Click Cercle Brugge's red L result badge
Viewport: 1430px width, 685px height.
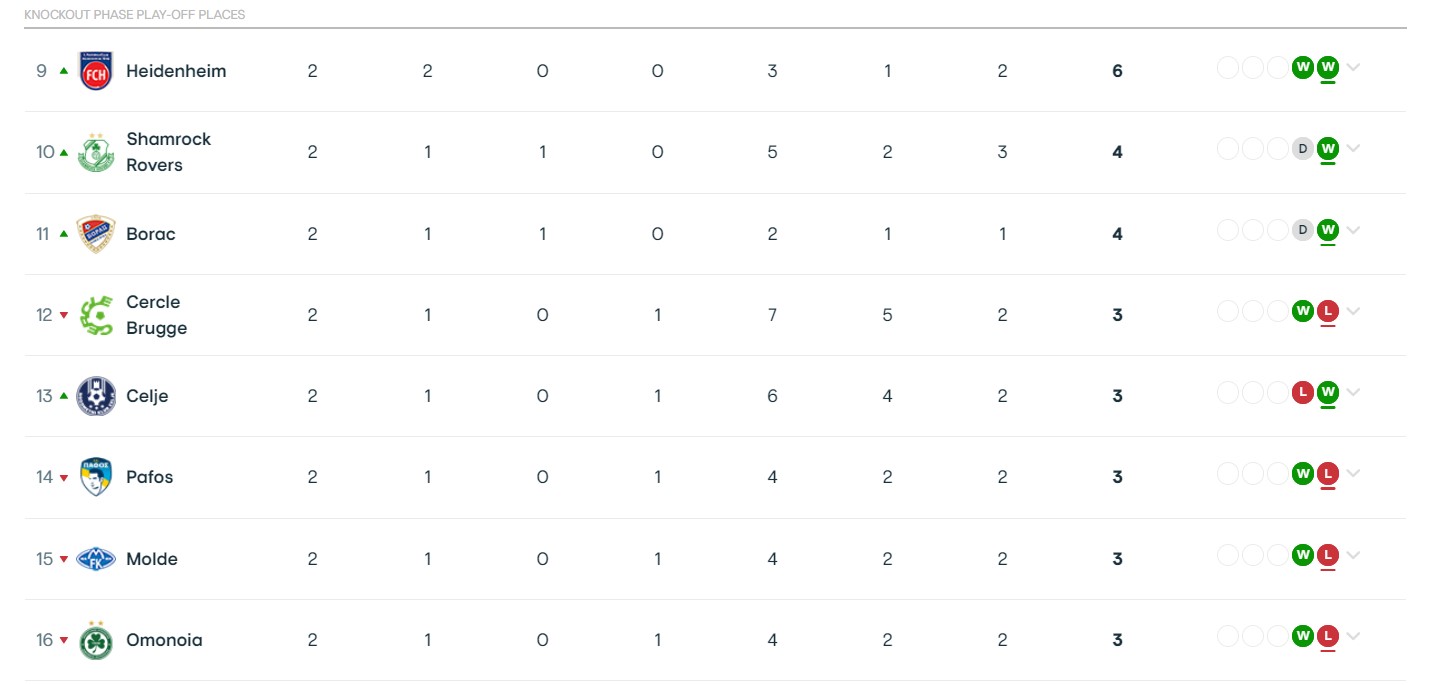[x=1328, y=311]
